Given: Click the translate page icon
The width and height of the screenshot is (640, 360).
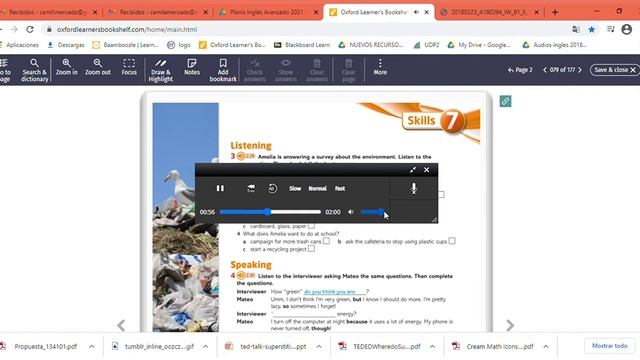Looking at the screenshot, I should point(576,29).
